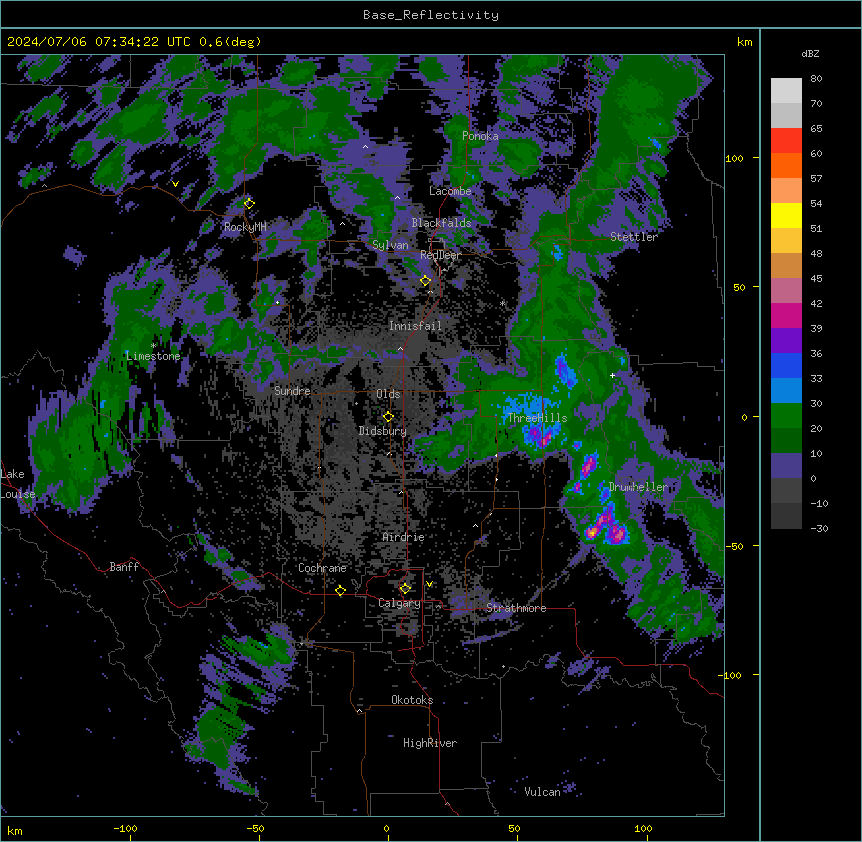Click the white asterisk marker east of Innisfail
Image resolution: width=862 pixels, height=842 pixels.
[x=502, y=303]
